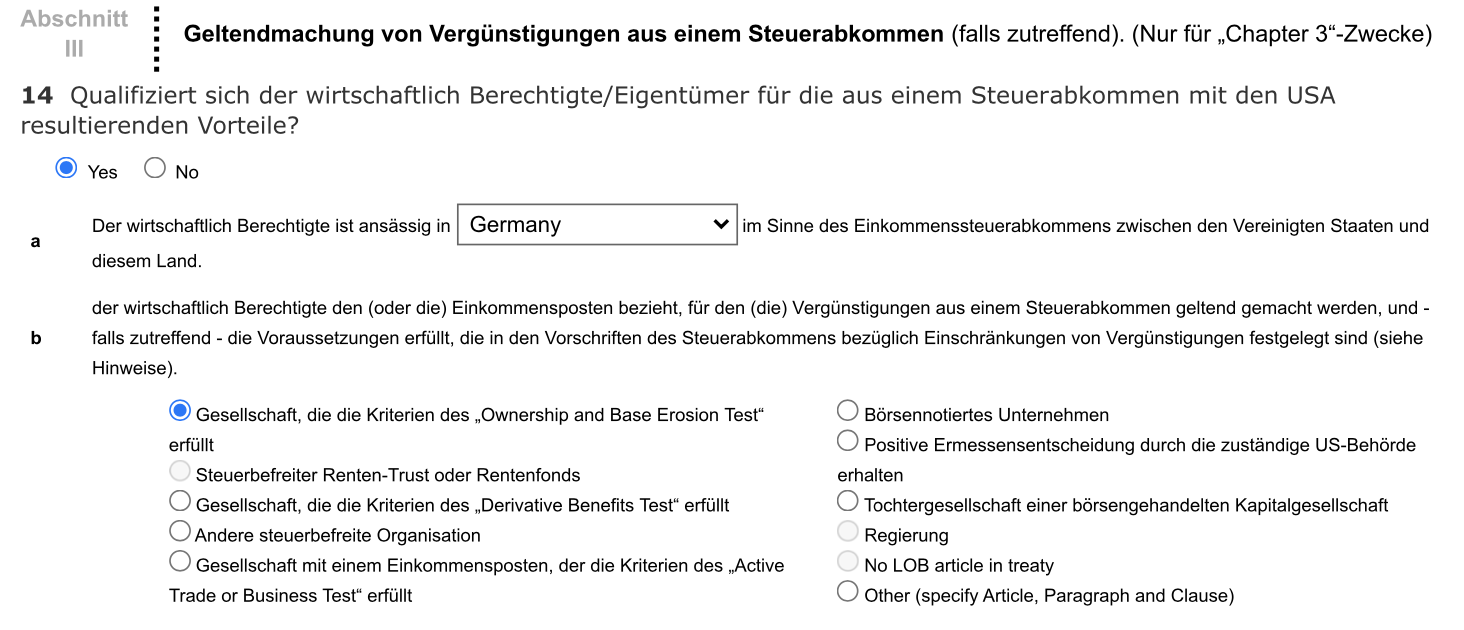The image size is (1464, 630).
Task: Choose Steuerbefreiter Renten-Trust oder Rentenfonds option
Action: pos(181,472)
